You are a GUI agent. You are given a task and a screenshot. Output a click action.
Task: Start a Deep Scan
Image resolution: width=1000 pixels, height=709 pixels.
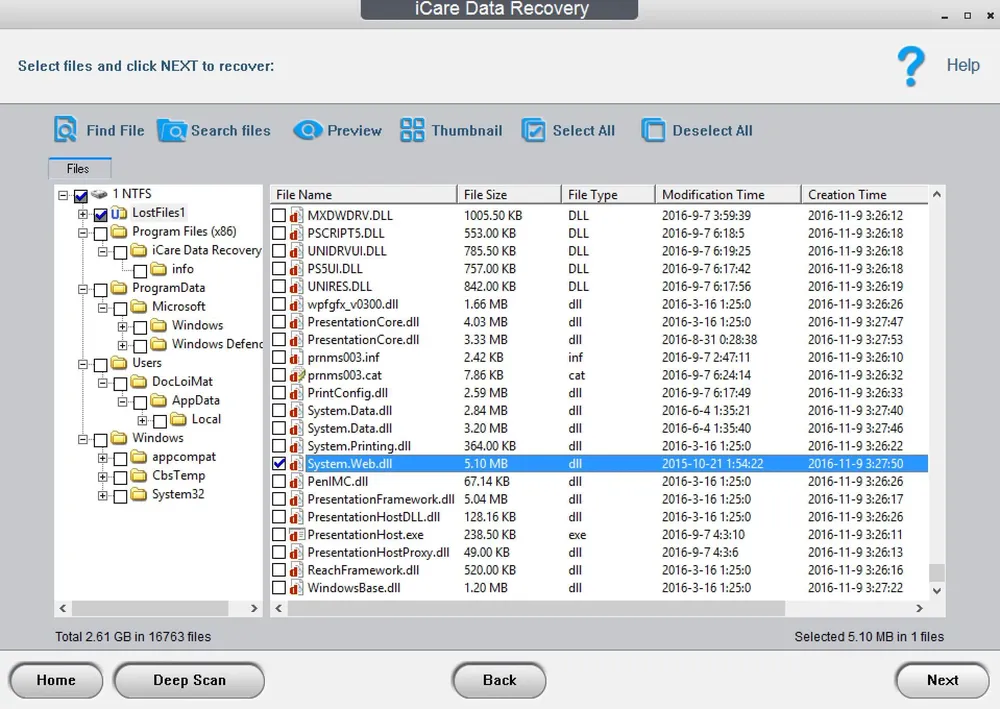188,680
